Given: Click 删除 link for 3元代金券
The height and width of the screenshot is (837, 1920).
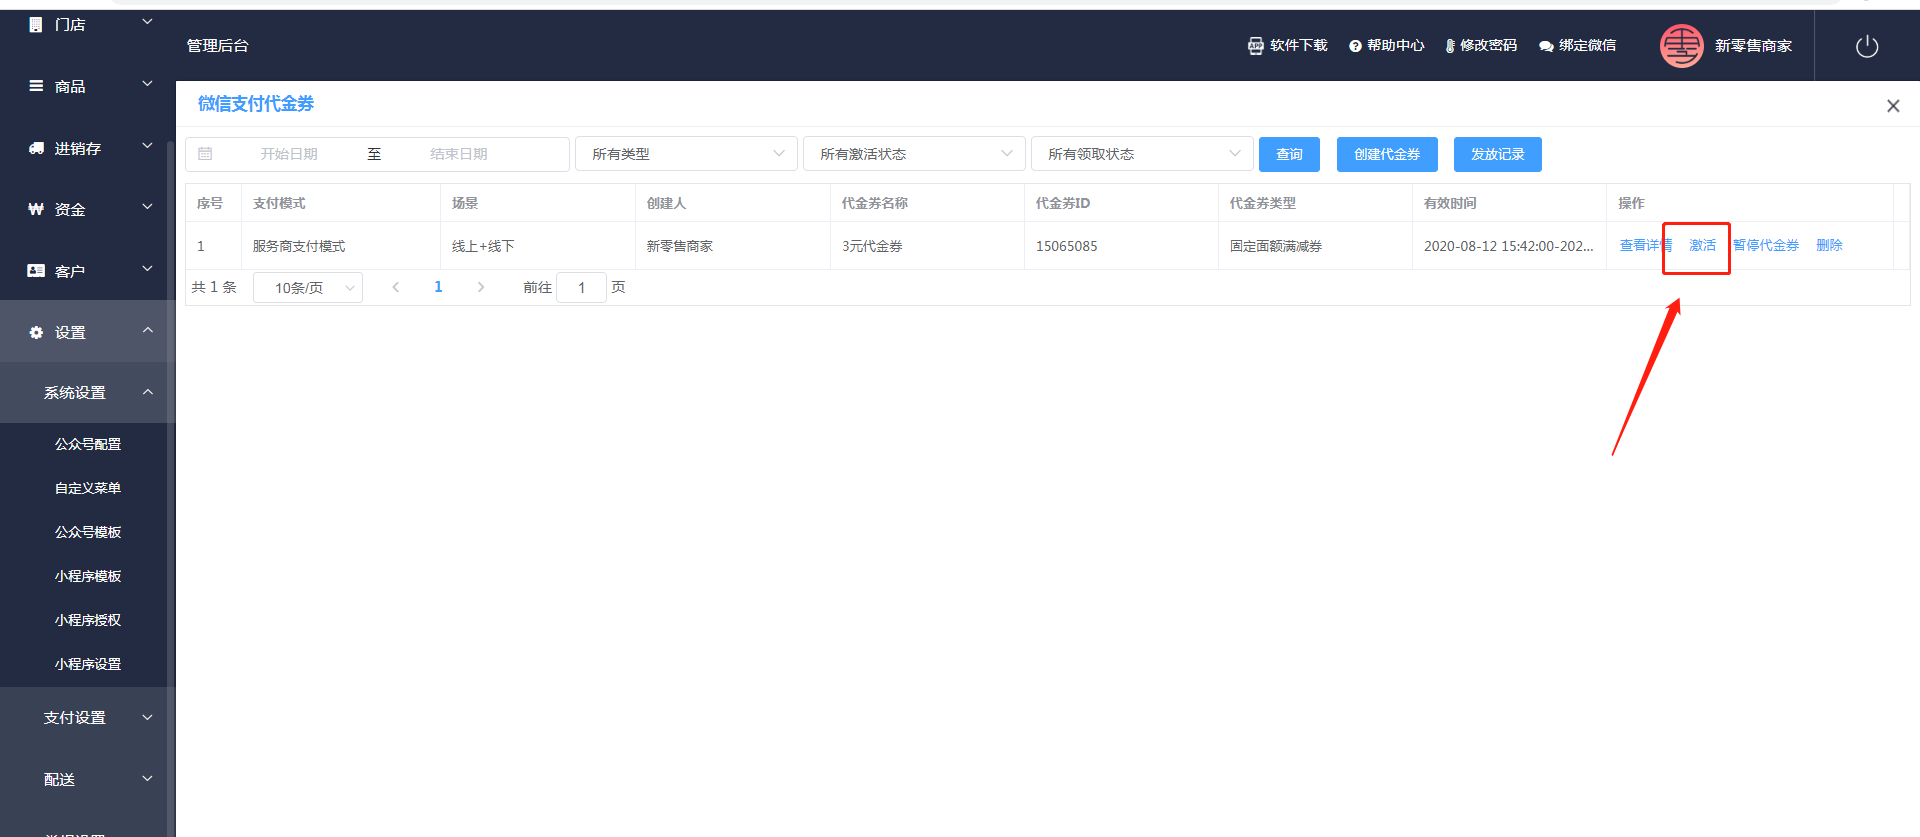Looking at the screenshot, I should pyautogui.click(x=1829, y=246).
